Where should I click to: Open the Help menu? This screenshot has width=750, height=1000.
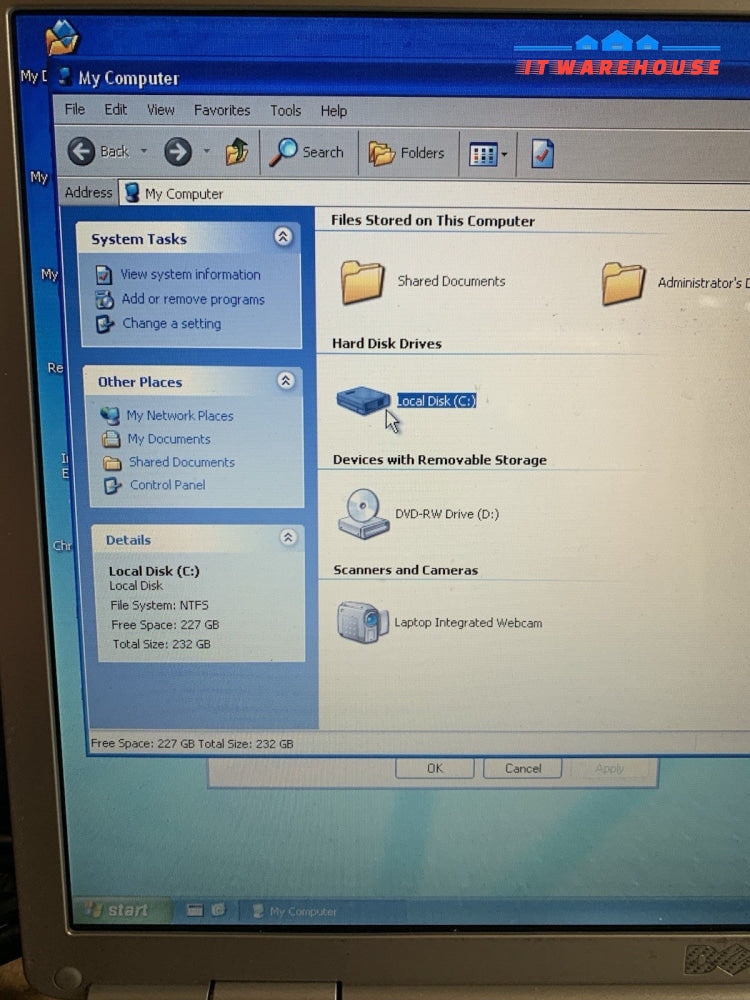tap(334, 111)
